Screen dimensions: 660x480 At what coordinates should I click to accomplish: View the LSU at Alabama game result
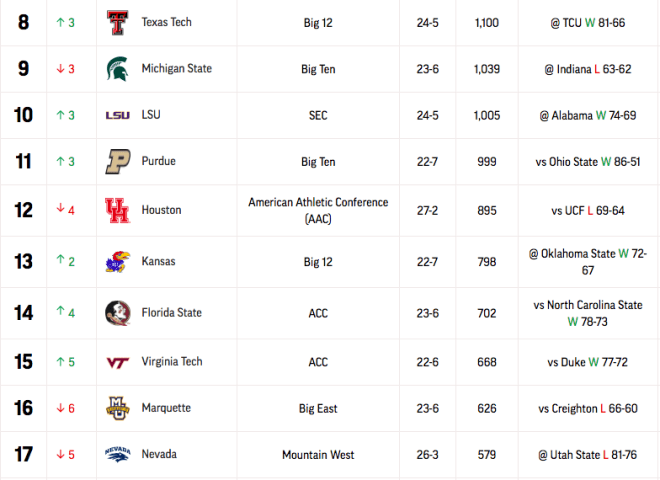(588, 115)
